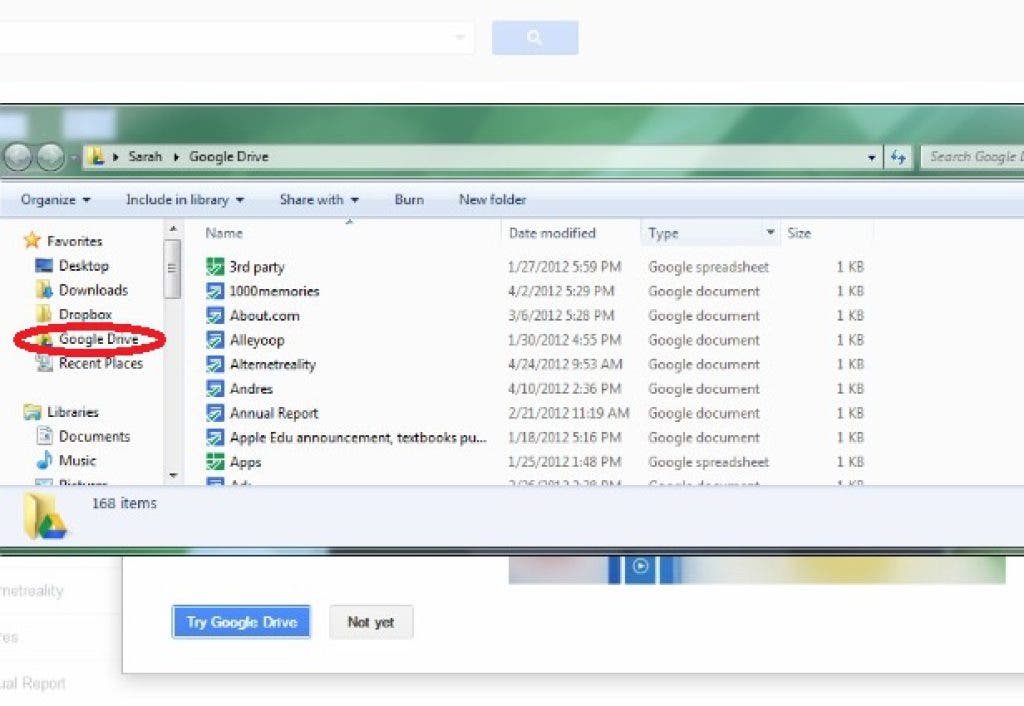Click the navigation pane scrollbar thumb
This screenshot has width=1024, height=706.
[x=172, y=268]
